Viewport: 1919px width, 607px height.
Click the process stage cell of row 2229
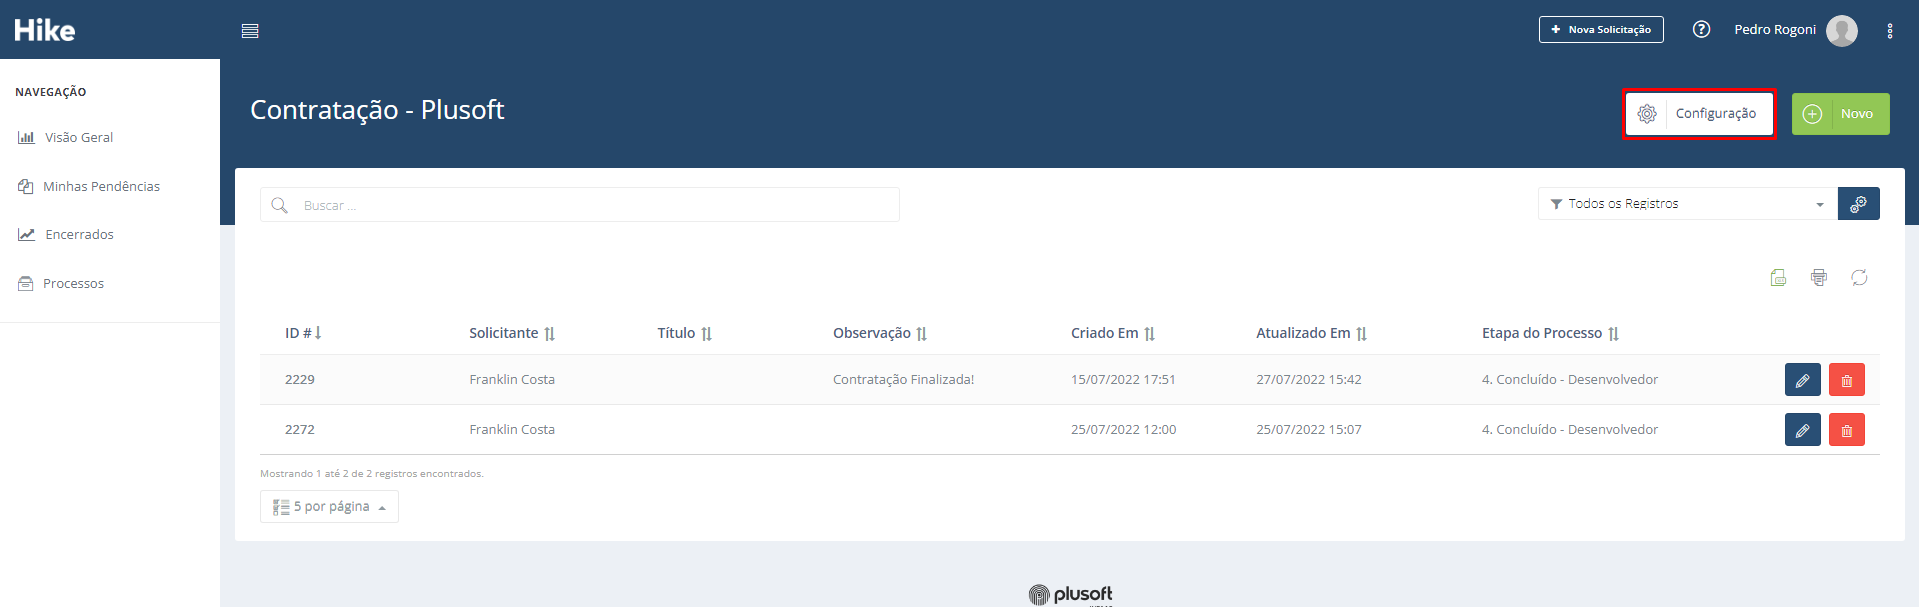click(x=1570, y=380)
